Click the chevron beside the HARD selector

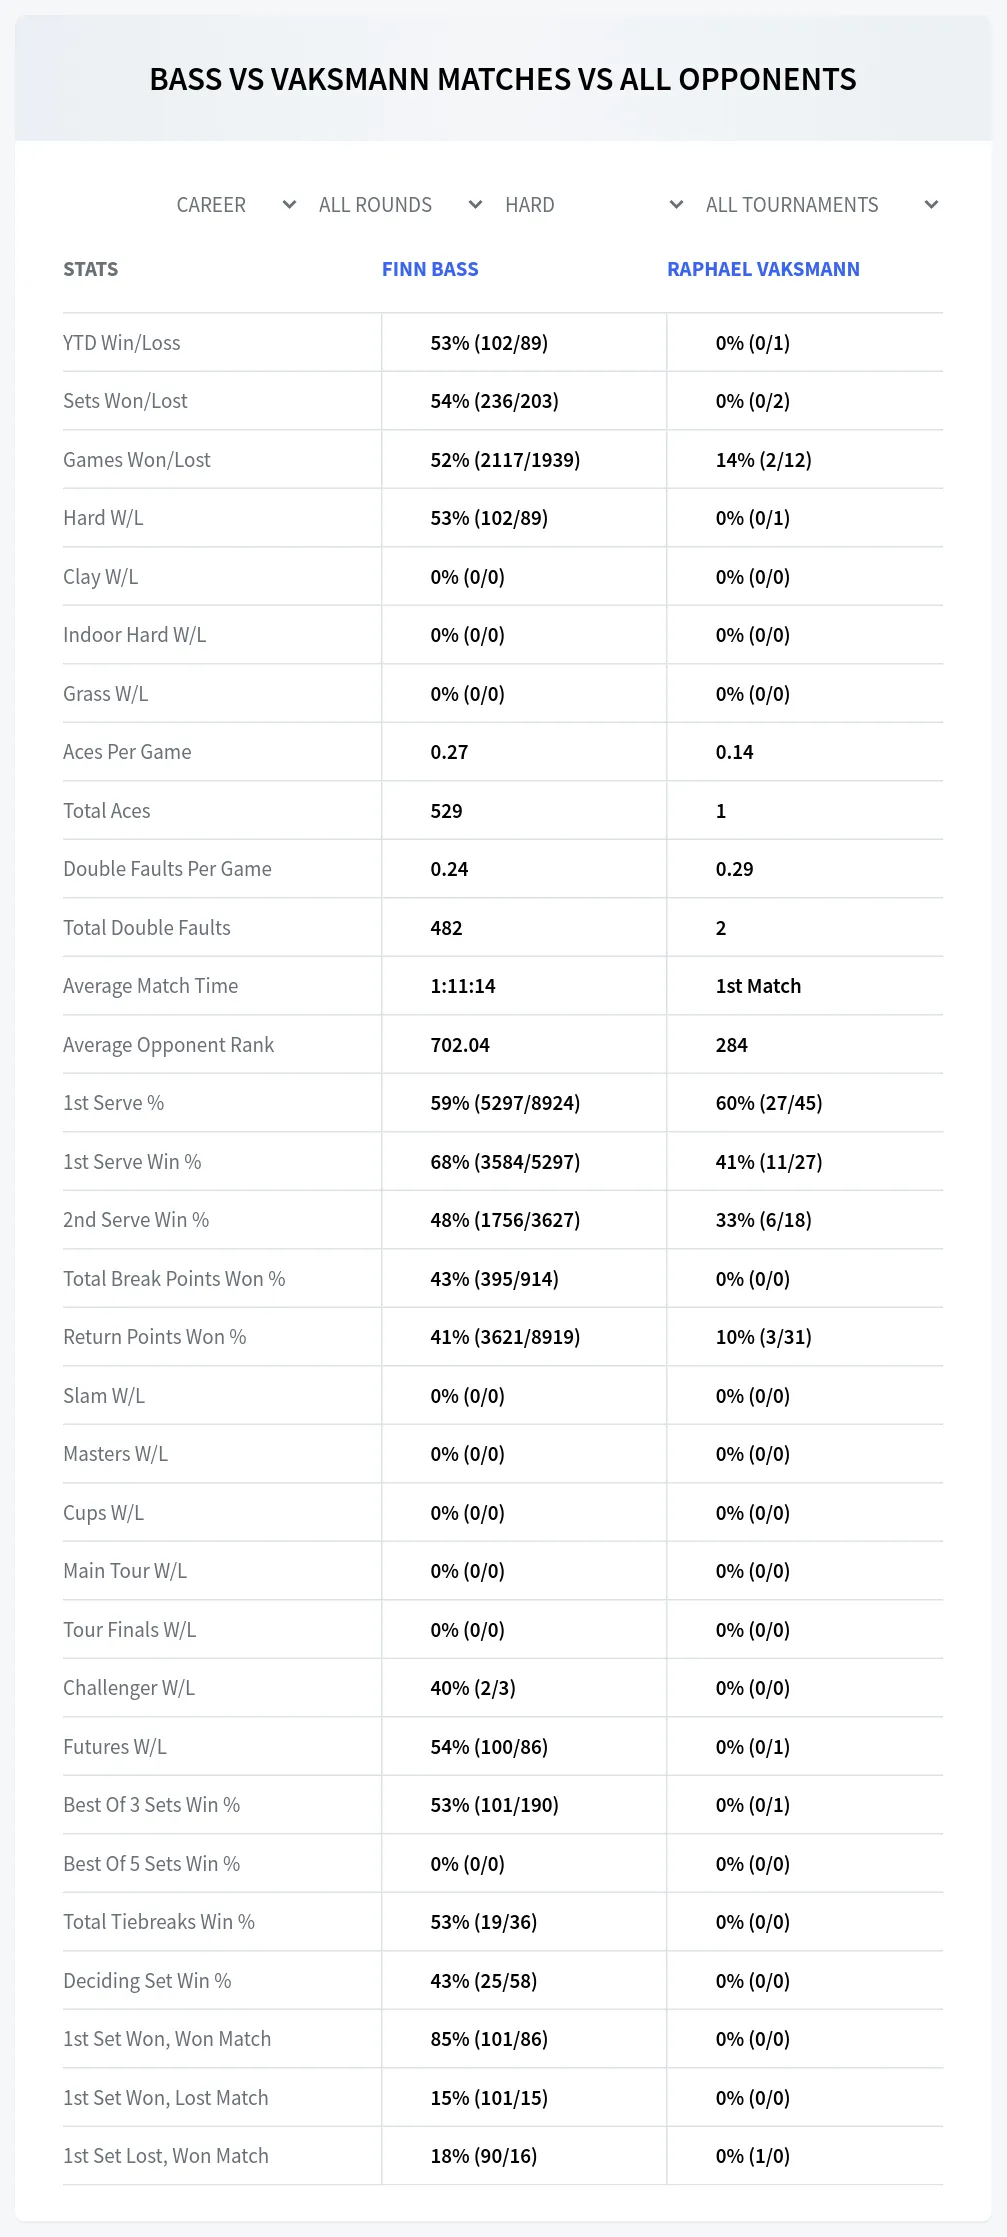coord(676,205)
